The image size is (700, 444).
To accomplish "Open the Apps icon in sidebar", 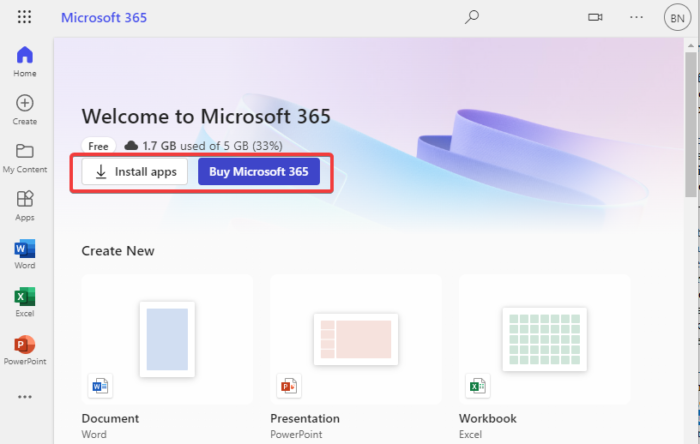I will [25, 200].
